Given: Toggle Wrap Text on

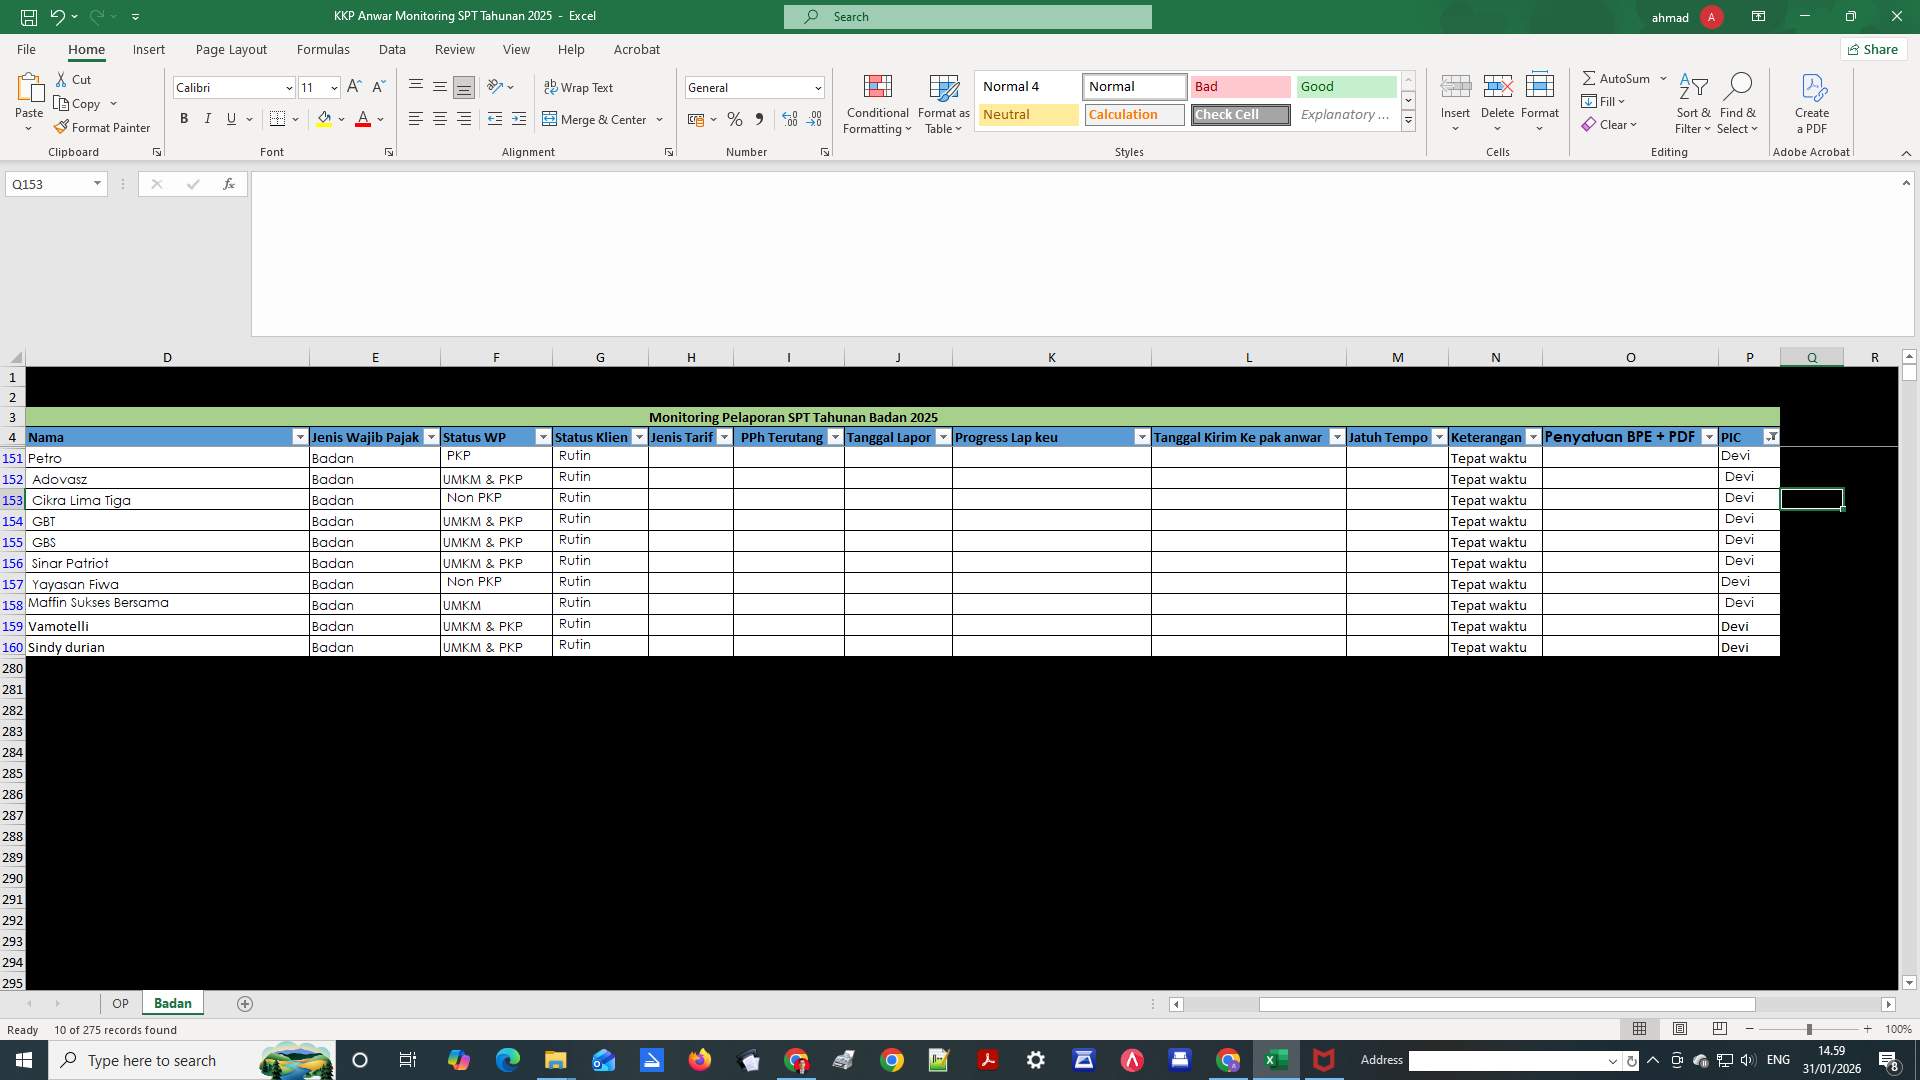Looking at the screenshot, I should [x=580, y=87].
